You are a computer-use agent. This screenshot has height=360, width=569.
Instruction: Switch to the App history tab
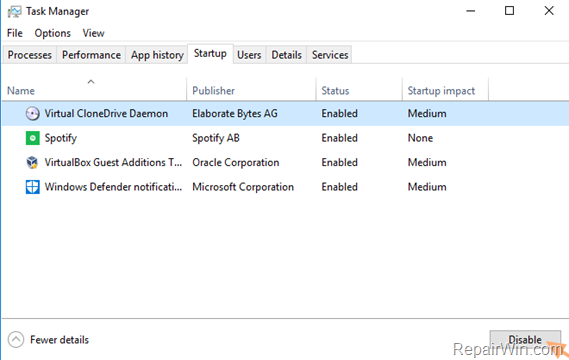pos(157,55)
